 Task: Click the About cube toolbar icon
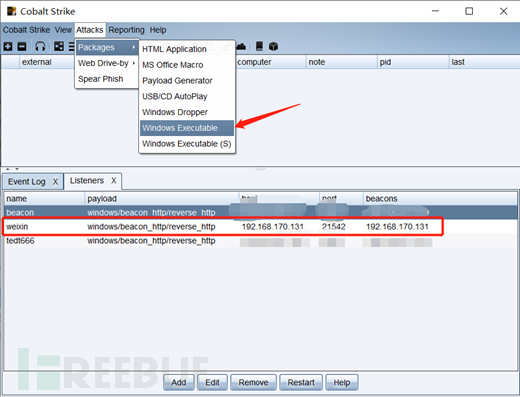click(273, 46)
